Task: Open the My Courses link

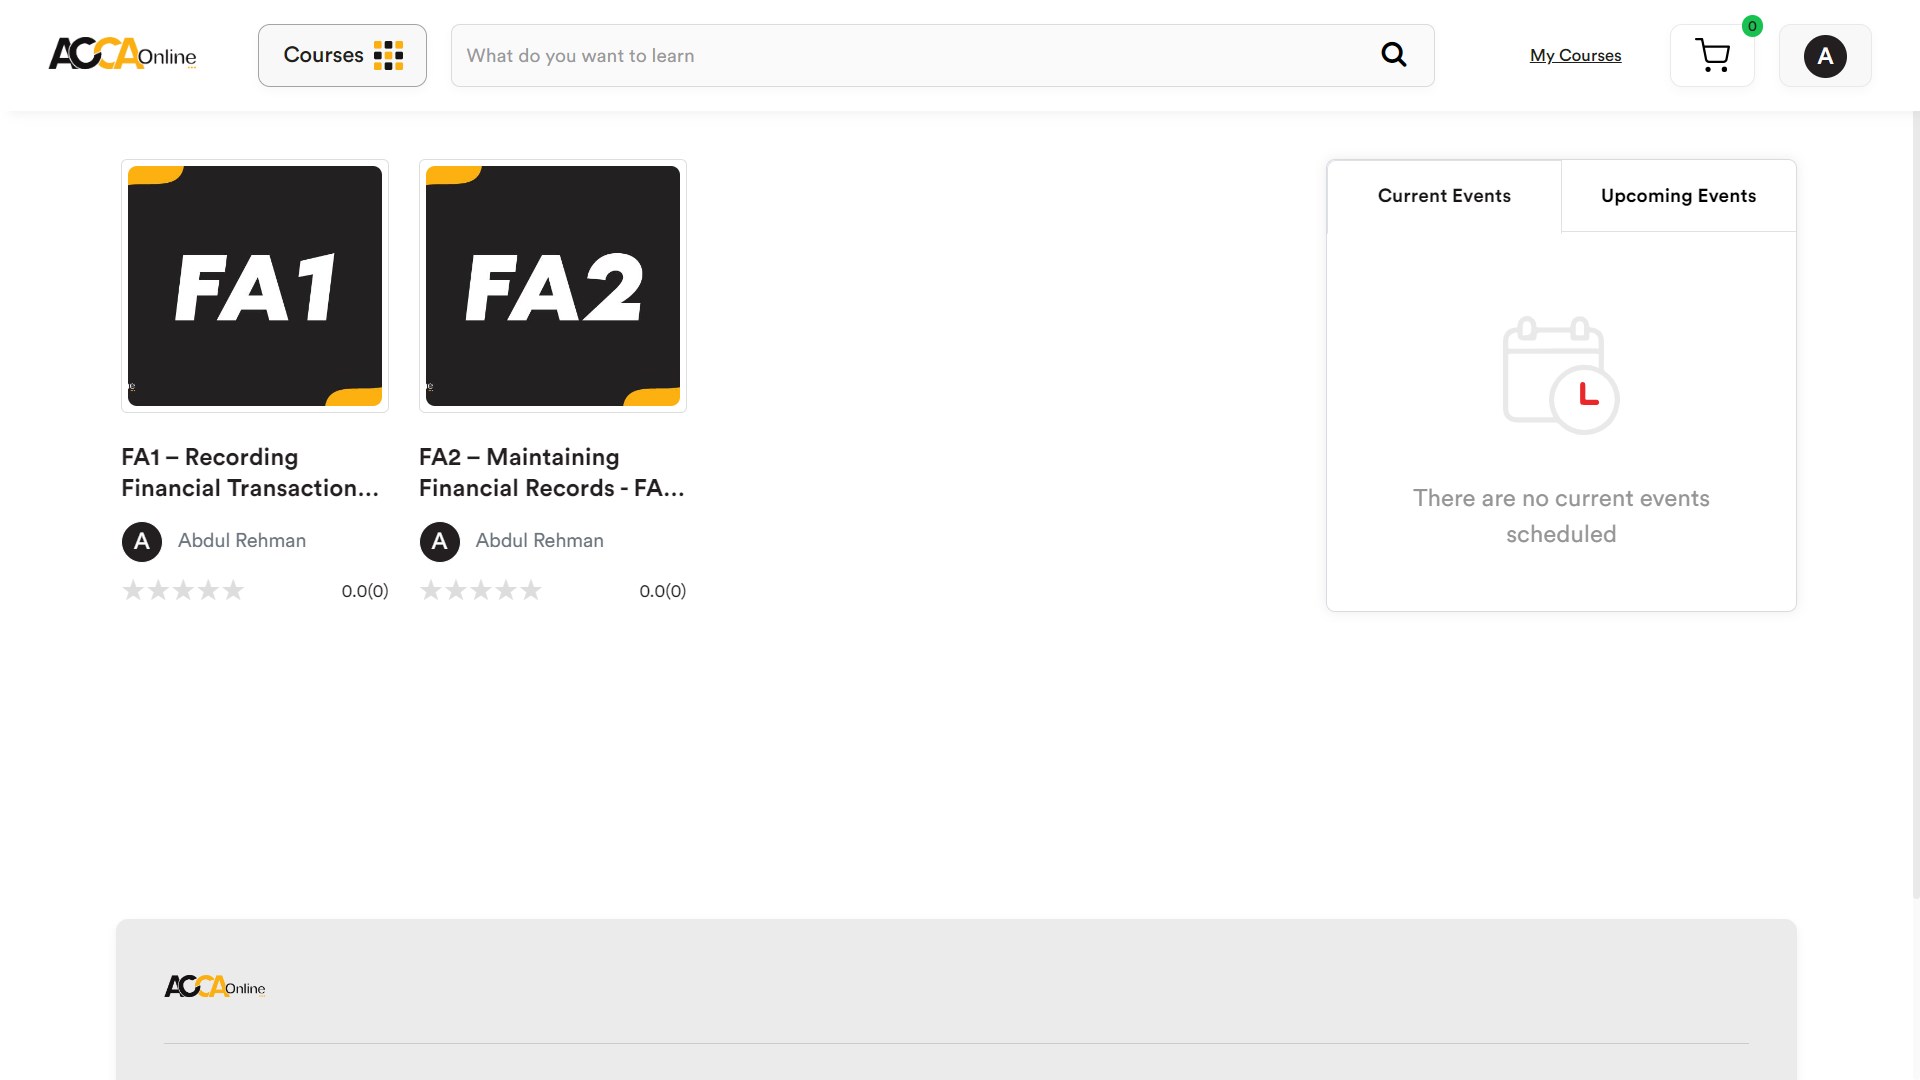Action: tap(1575, 56)
